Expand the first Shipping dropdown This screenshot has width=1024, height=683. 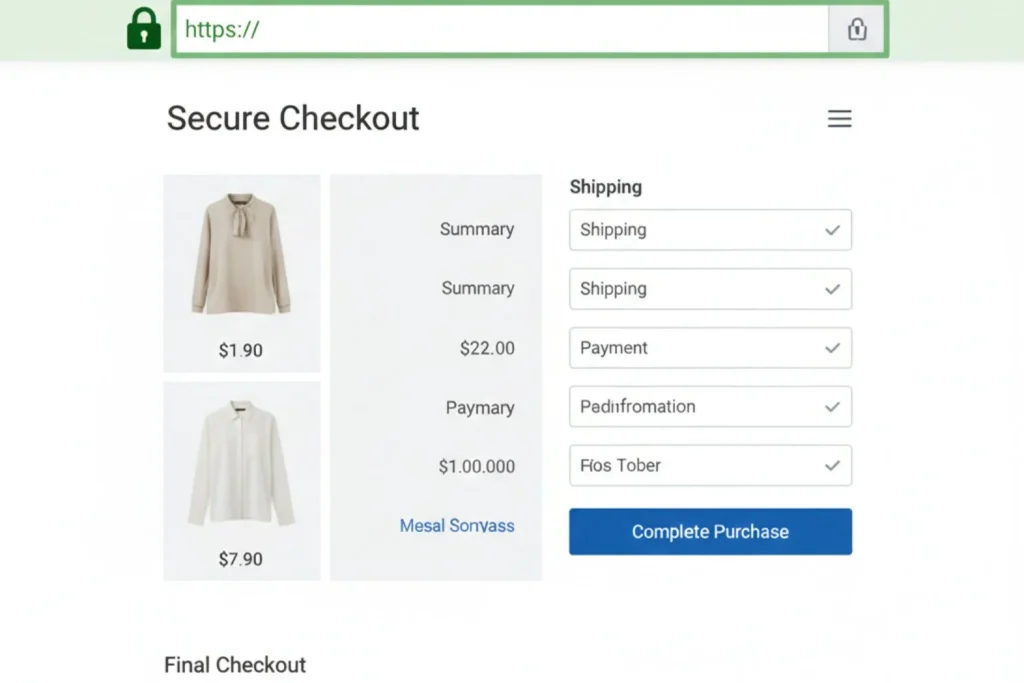coord(710,230)
